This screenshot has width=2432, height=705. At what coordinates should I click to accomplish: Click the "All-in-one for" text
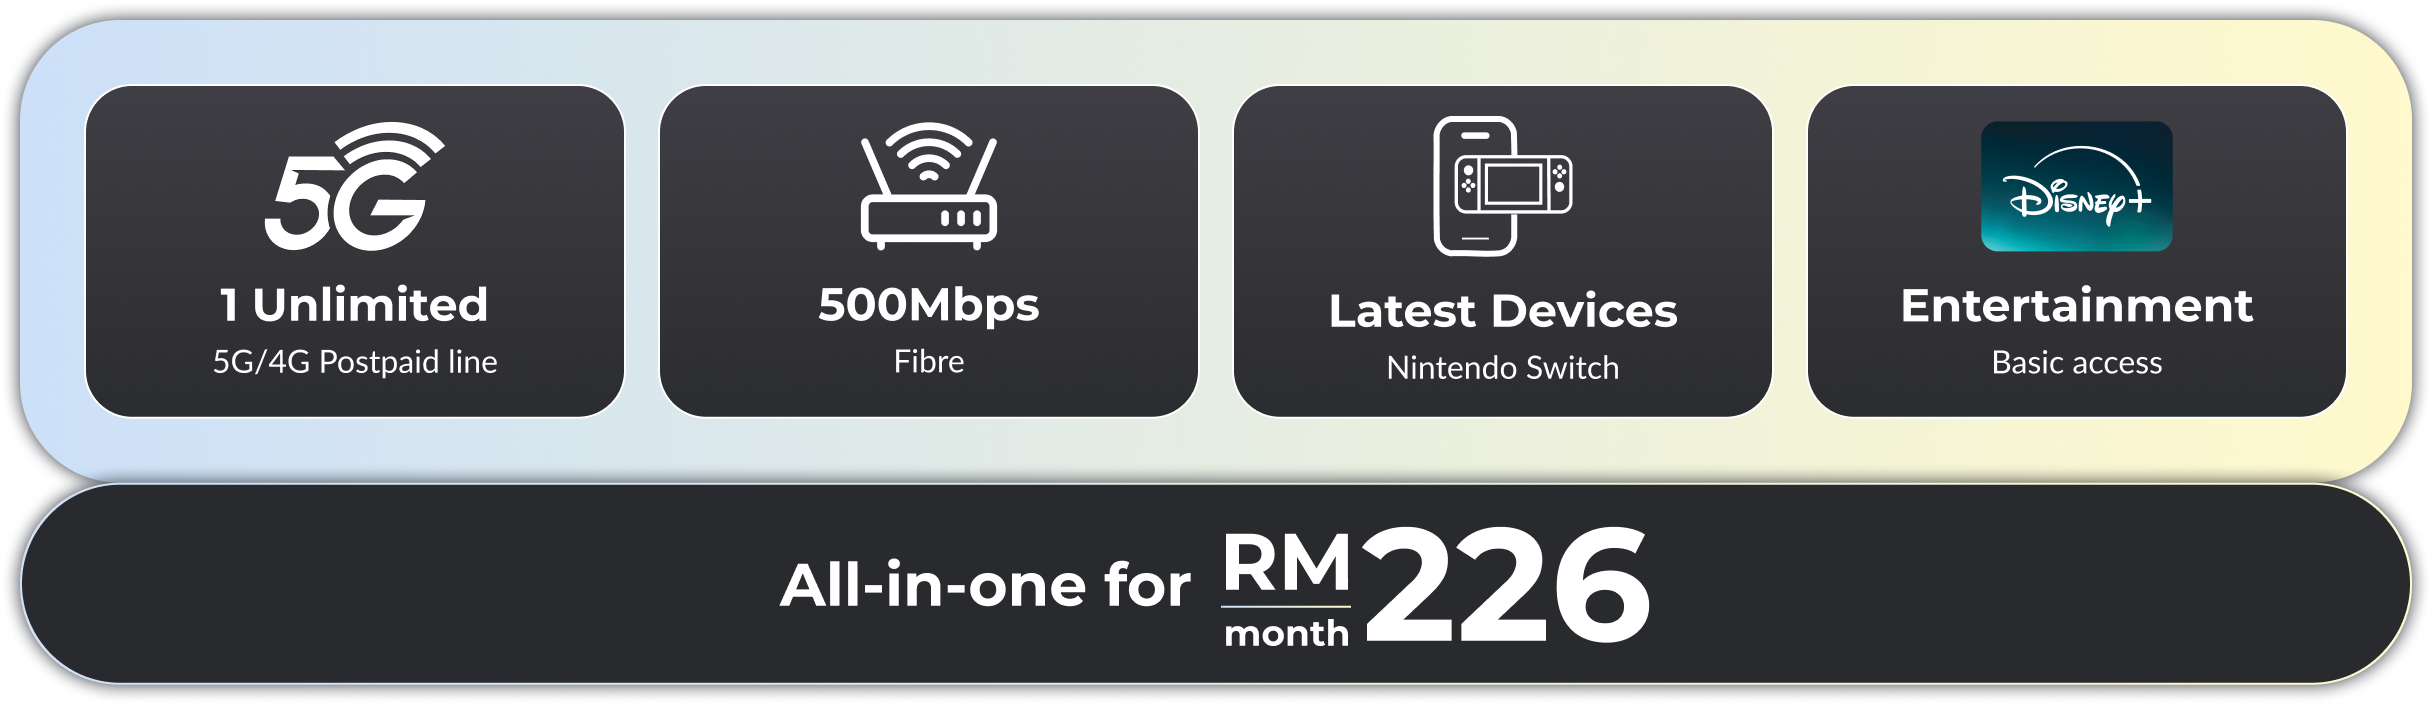[x=986, y=585]
